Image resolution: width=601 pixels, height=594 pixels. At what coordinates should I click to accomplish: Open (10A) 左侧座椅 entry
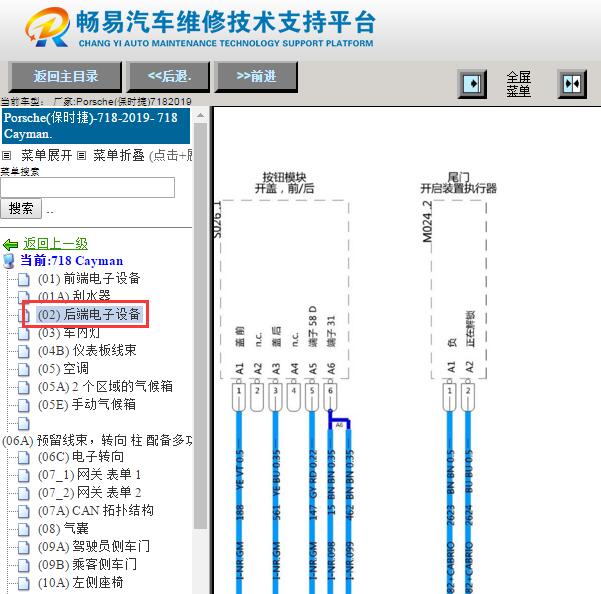coord(80,583)
